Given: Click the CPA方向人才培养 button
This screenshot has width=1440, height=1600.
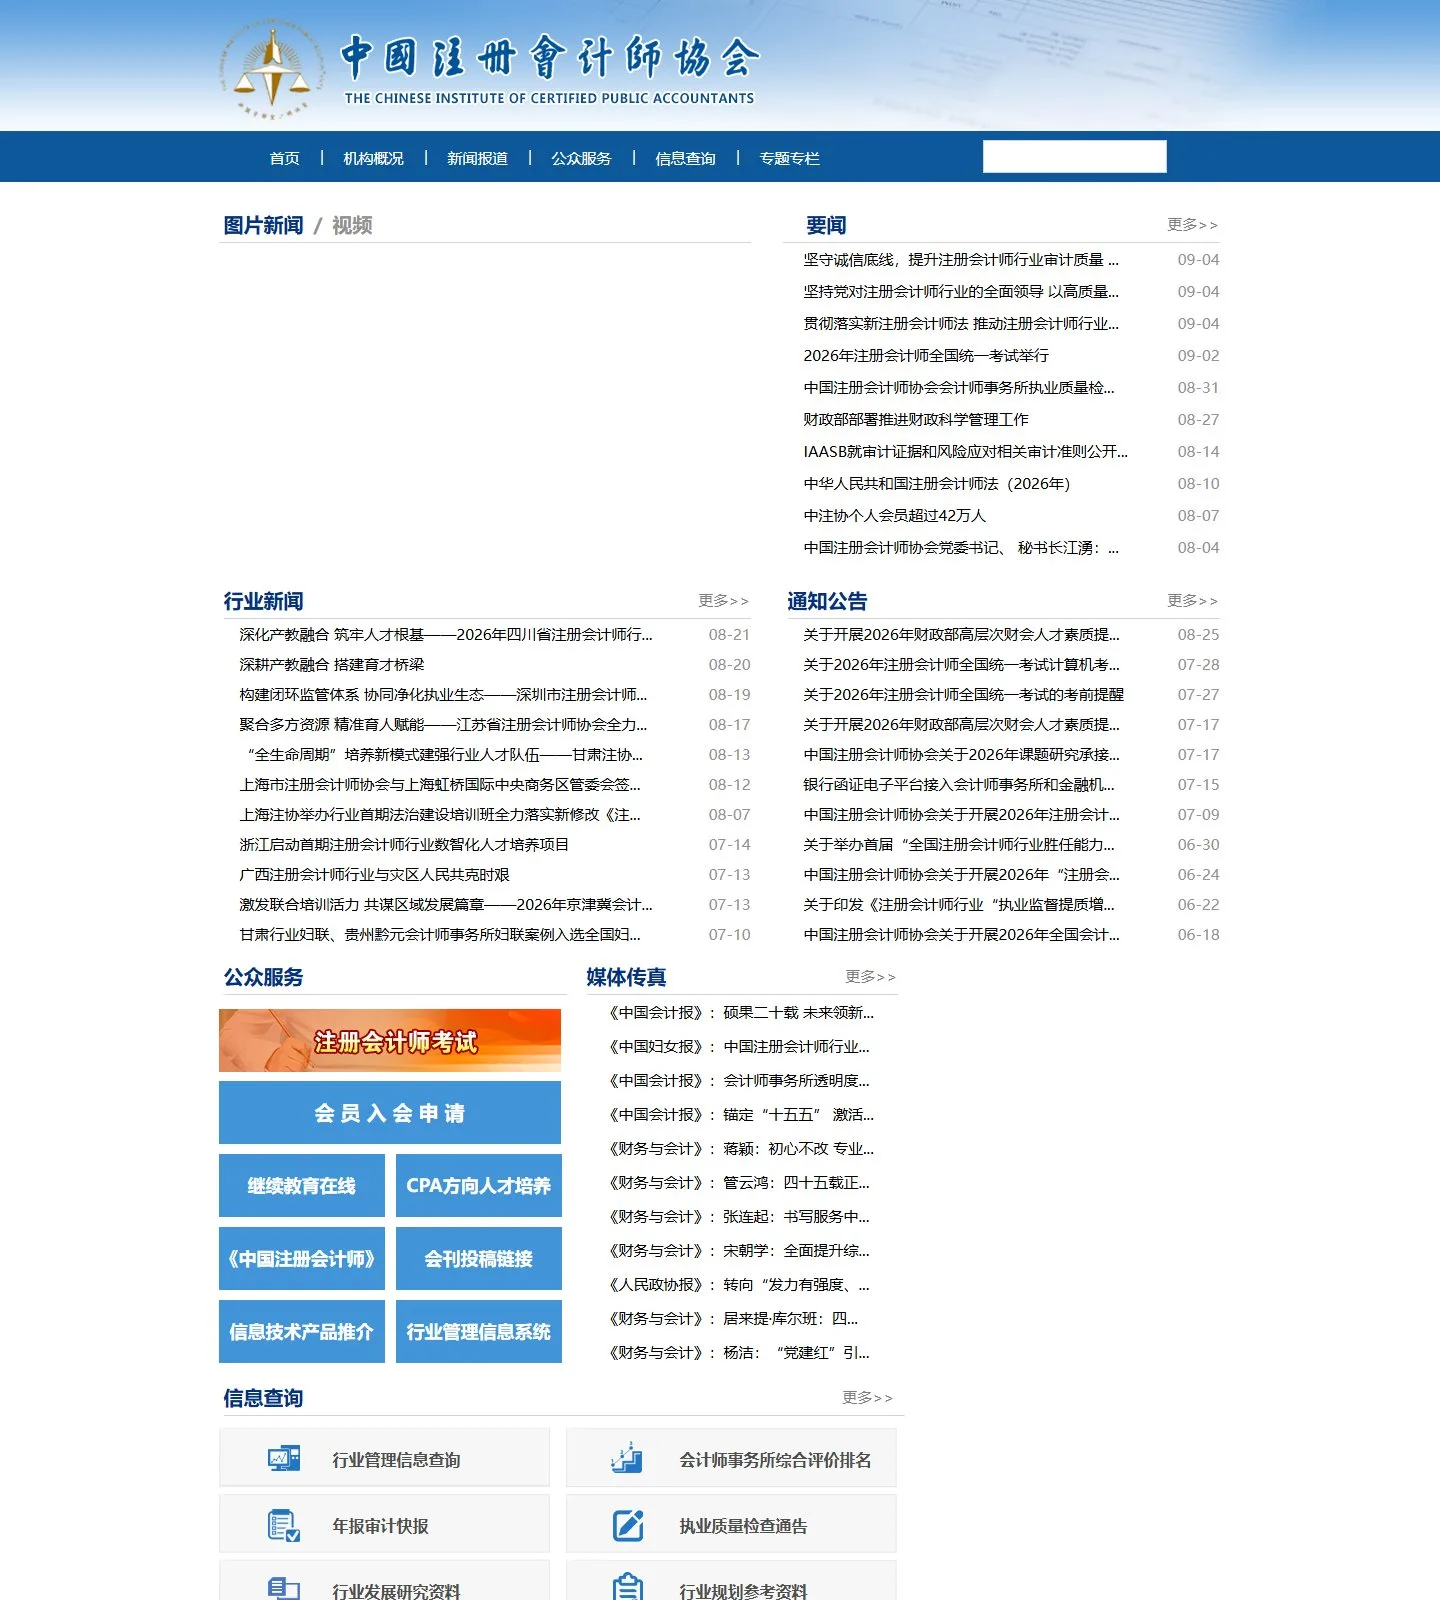Looking at the screenshot, I should click(479, 1186).
